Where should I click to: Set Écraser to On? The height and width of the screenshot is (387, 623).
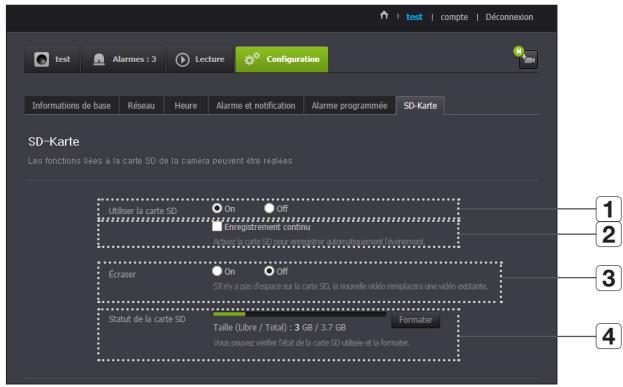217,271
